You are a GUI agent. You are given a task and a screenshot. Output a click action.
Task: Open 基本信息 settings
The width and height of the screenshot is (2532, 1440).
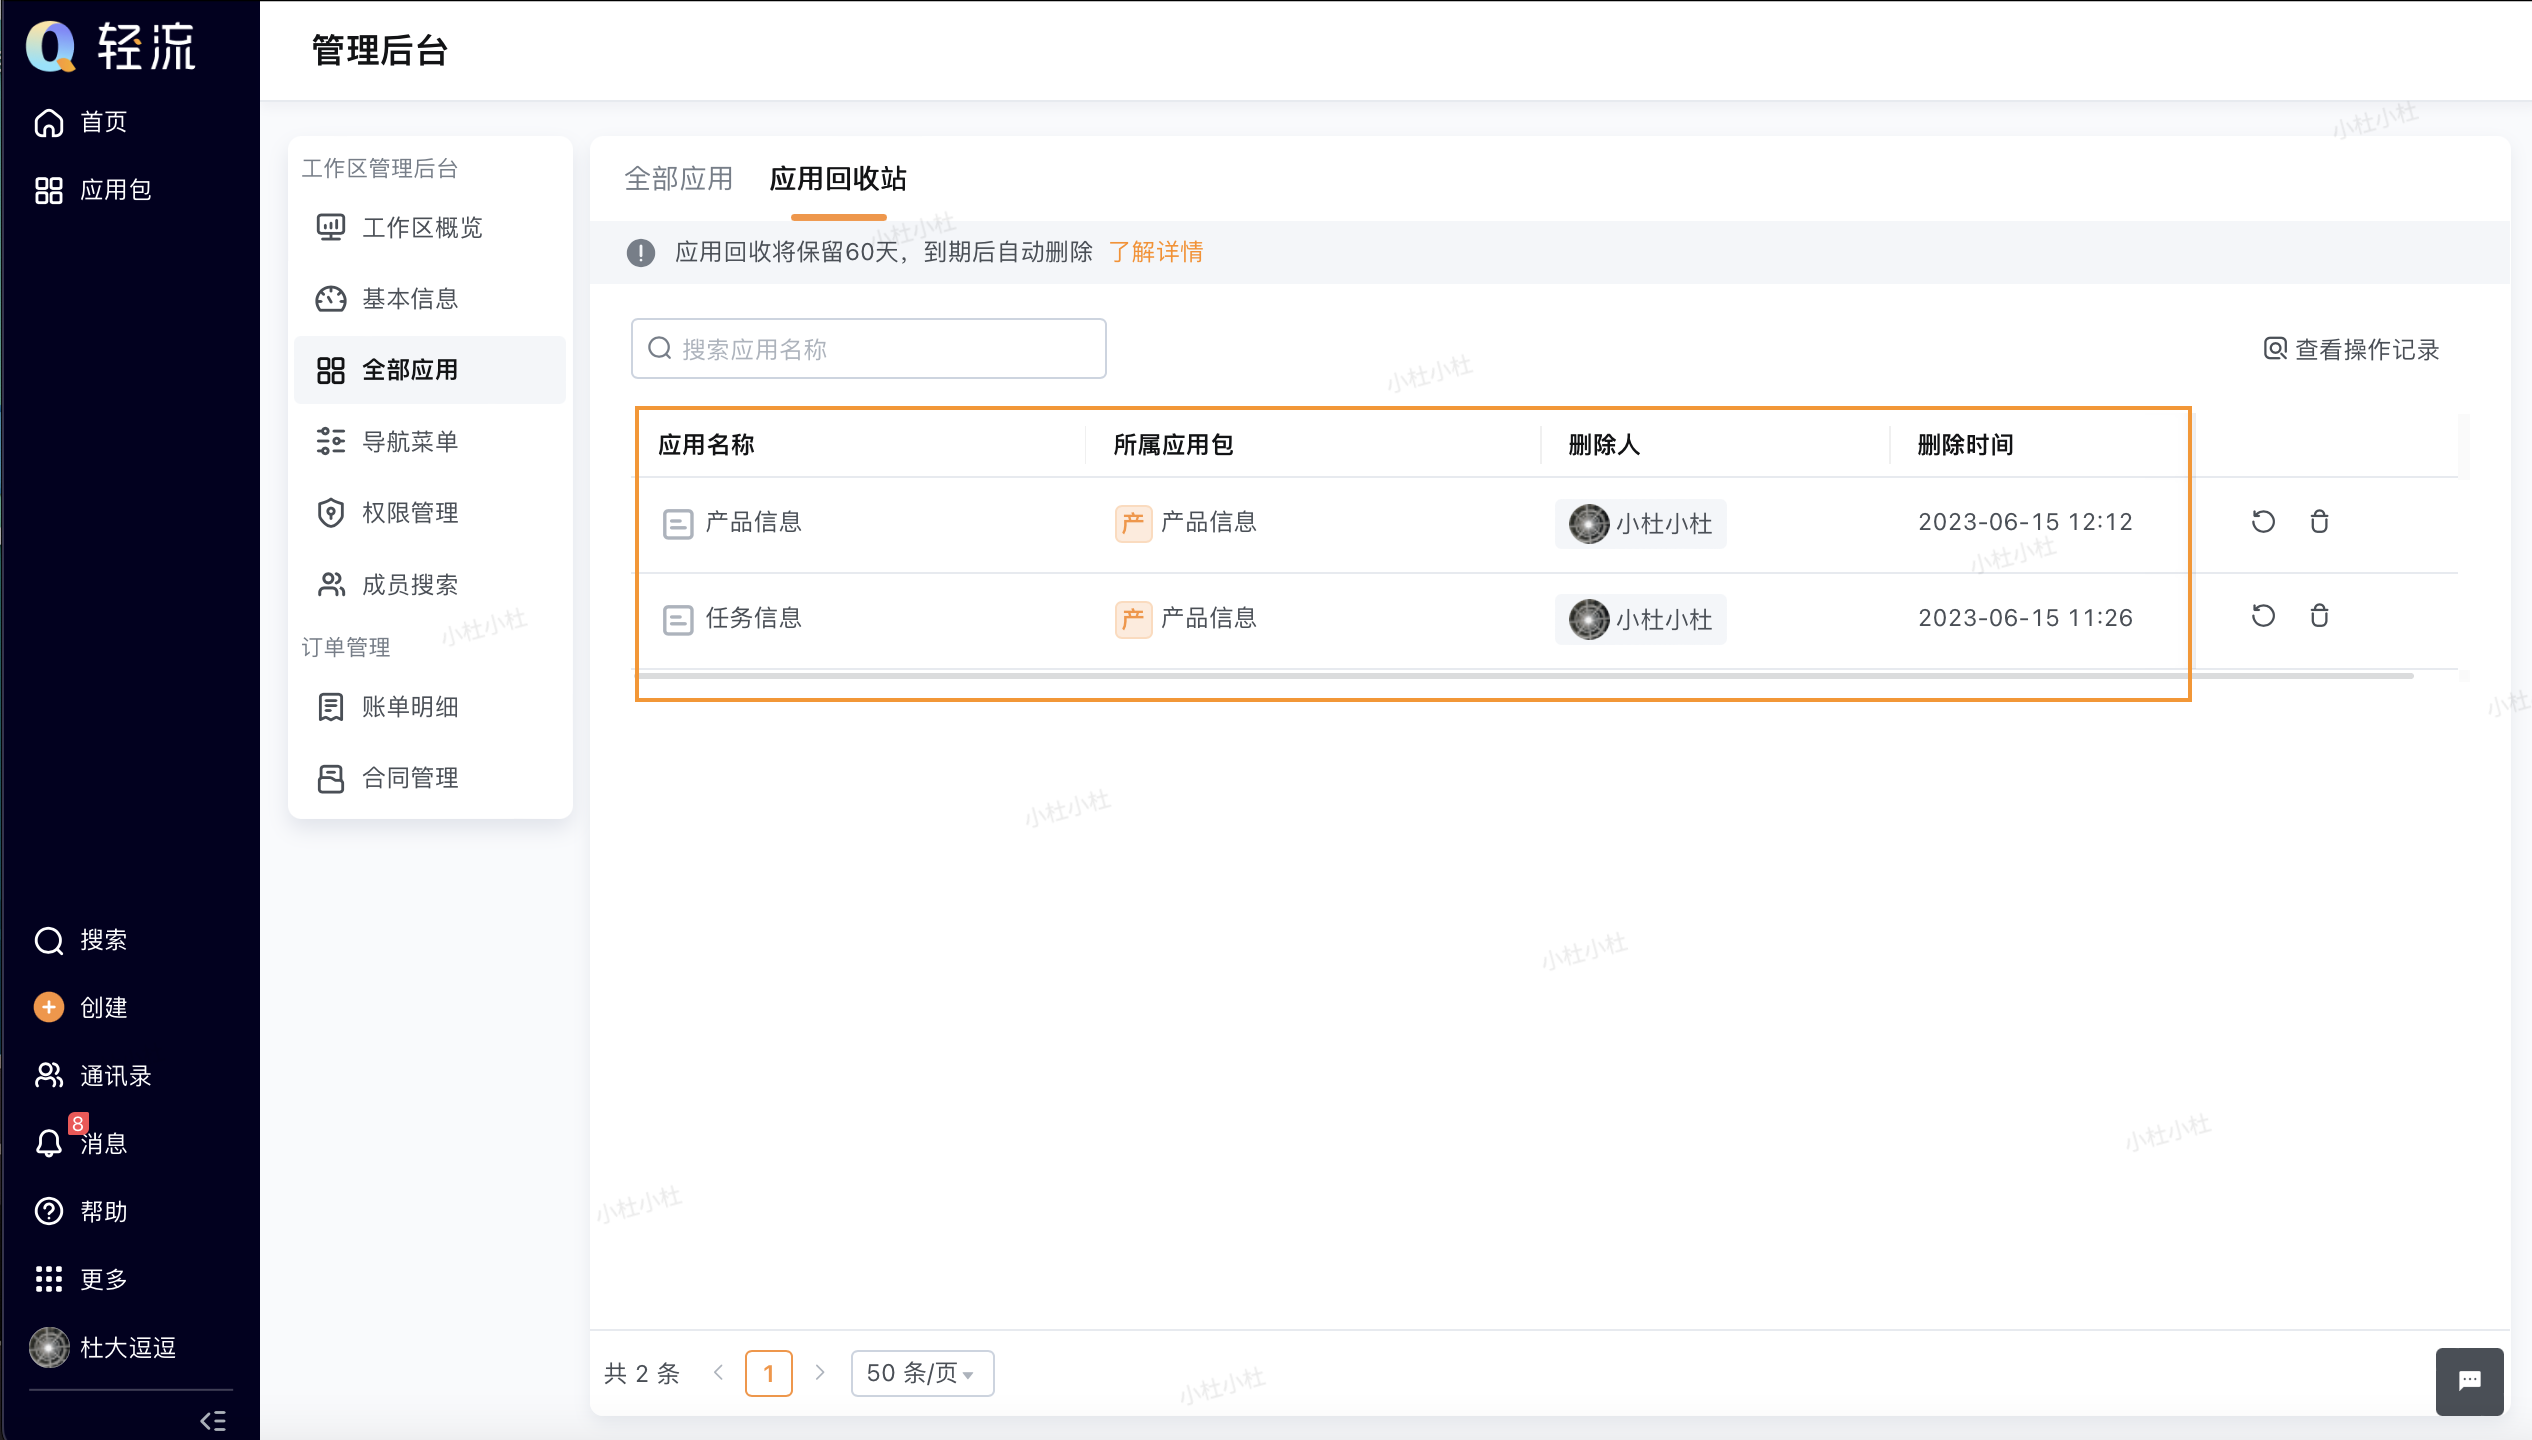click(430, 299)
